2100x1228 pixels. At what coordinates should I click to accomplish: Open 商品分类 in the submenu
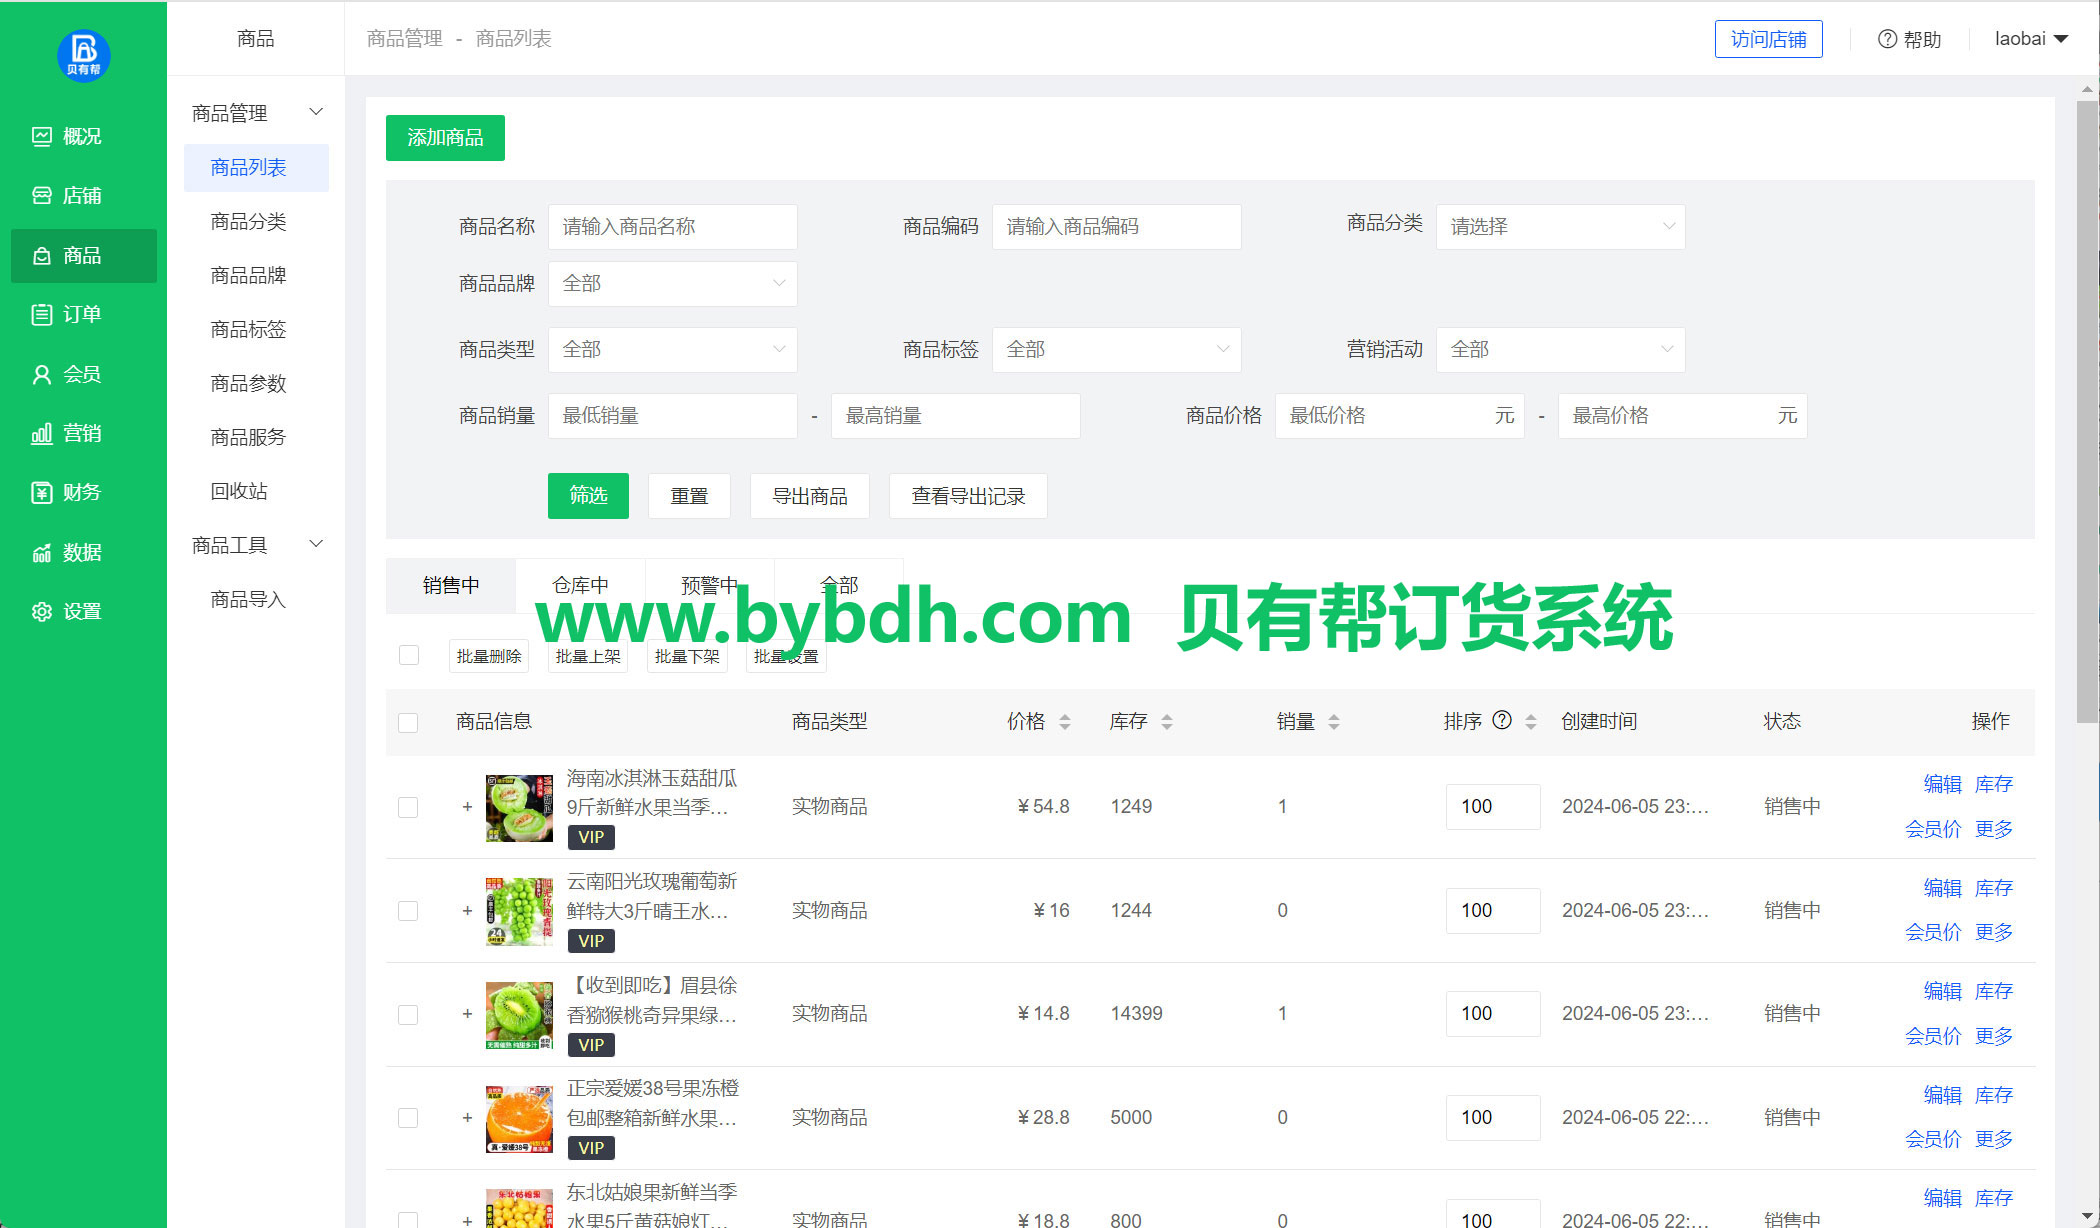click(248, 221)
